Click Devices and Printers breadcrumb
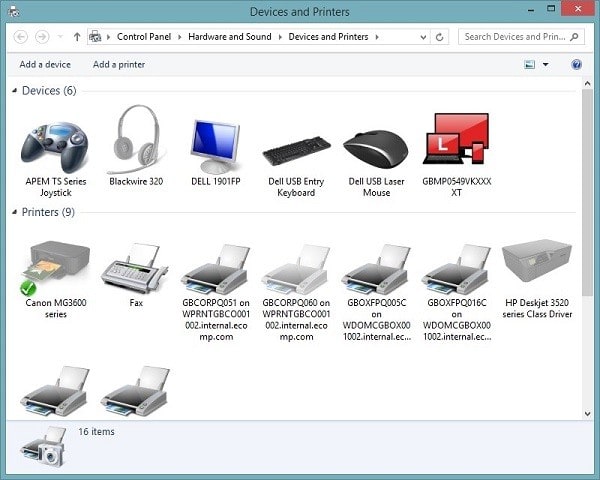Image resolution: width=600 pixels, height=480 pixels. pyautogui.click(x=328, y=37)
